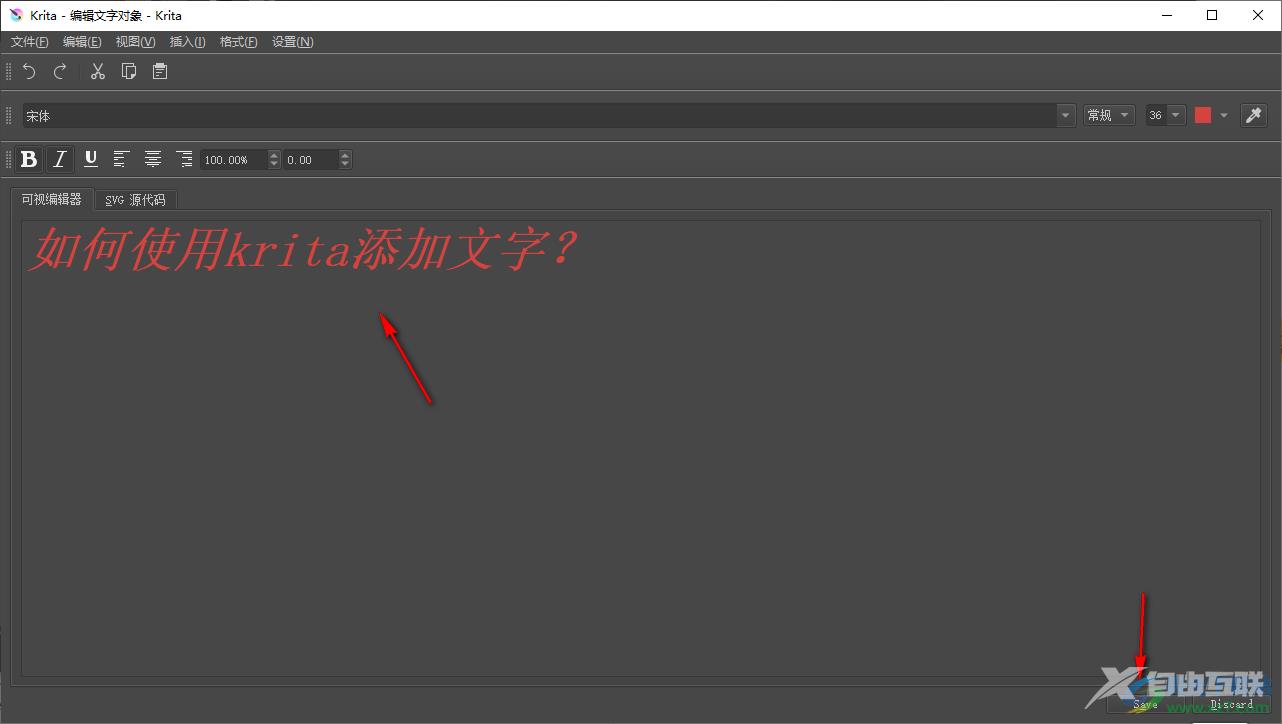Click the red text 如何使用krita添加文字？
Image resolution: width=1282 pixels, height=724 pixels.
pos(303,250)
